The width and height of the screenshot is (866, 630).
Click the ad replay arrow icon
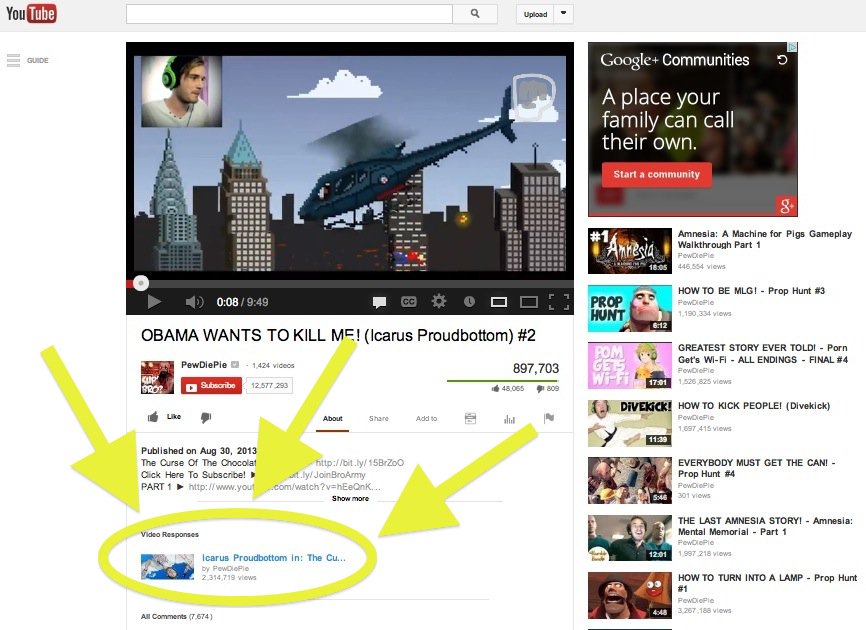tap(781, 60)
